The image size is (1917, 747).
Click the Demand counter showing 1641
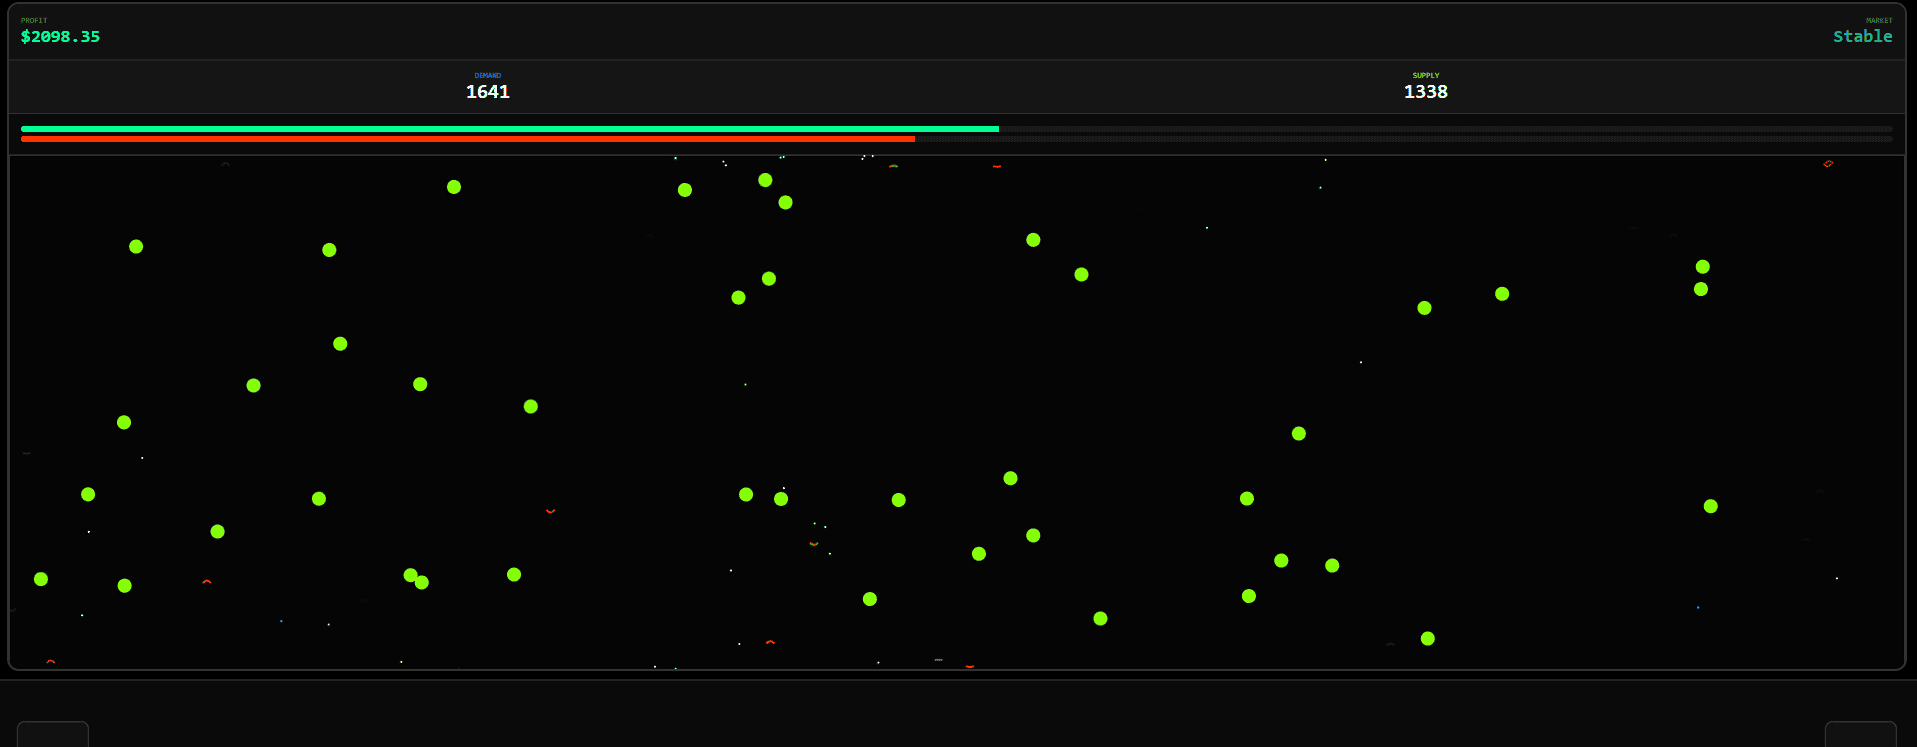(488, 92)
